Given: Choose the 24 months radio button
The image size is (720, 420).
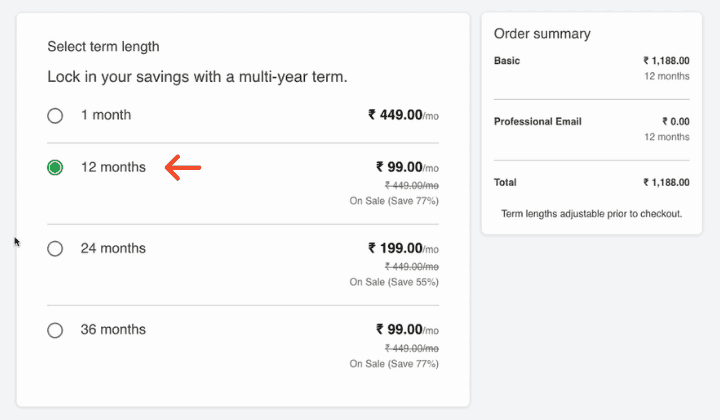Looking at the screenshot, I should click(x=55, y=249).
